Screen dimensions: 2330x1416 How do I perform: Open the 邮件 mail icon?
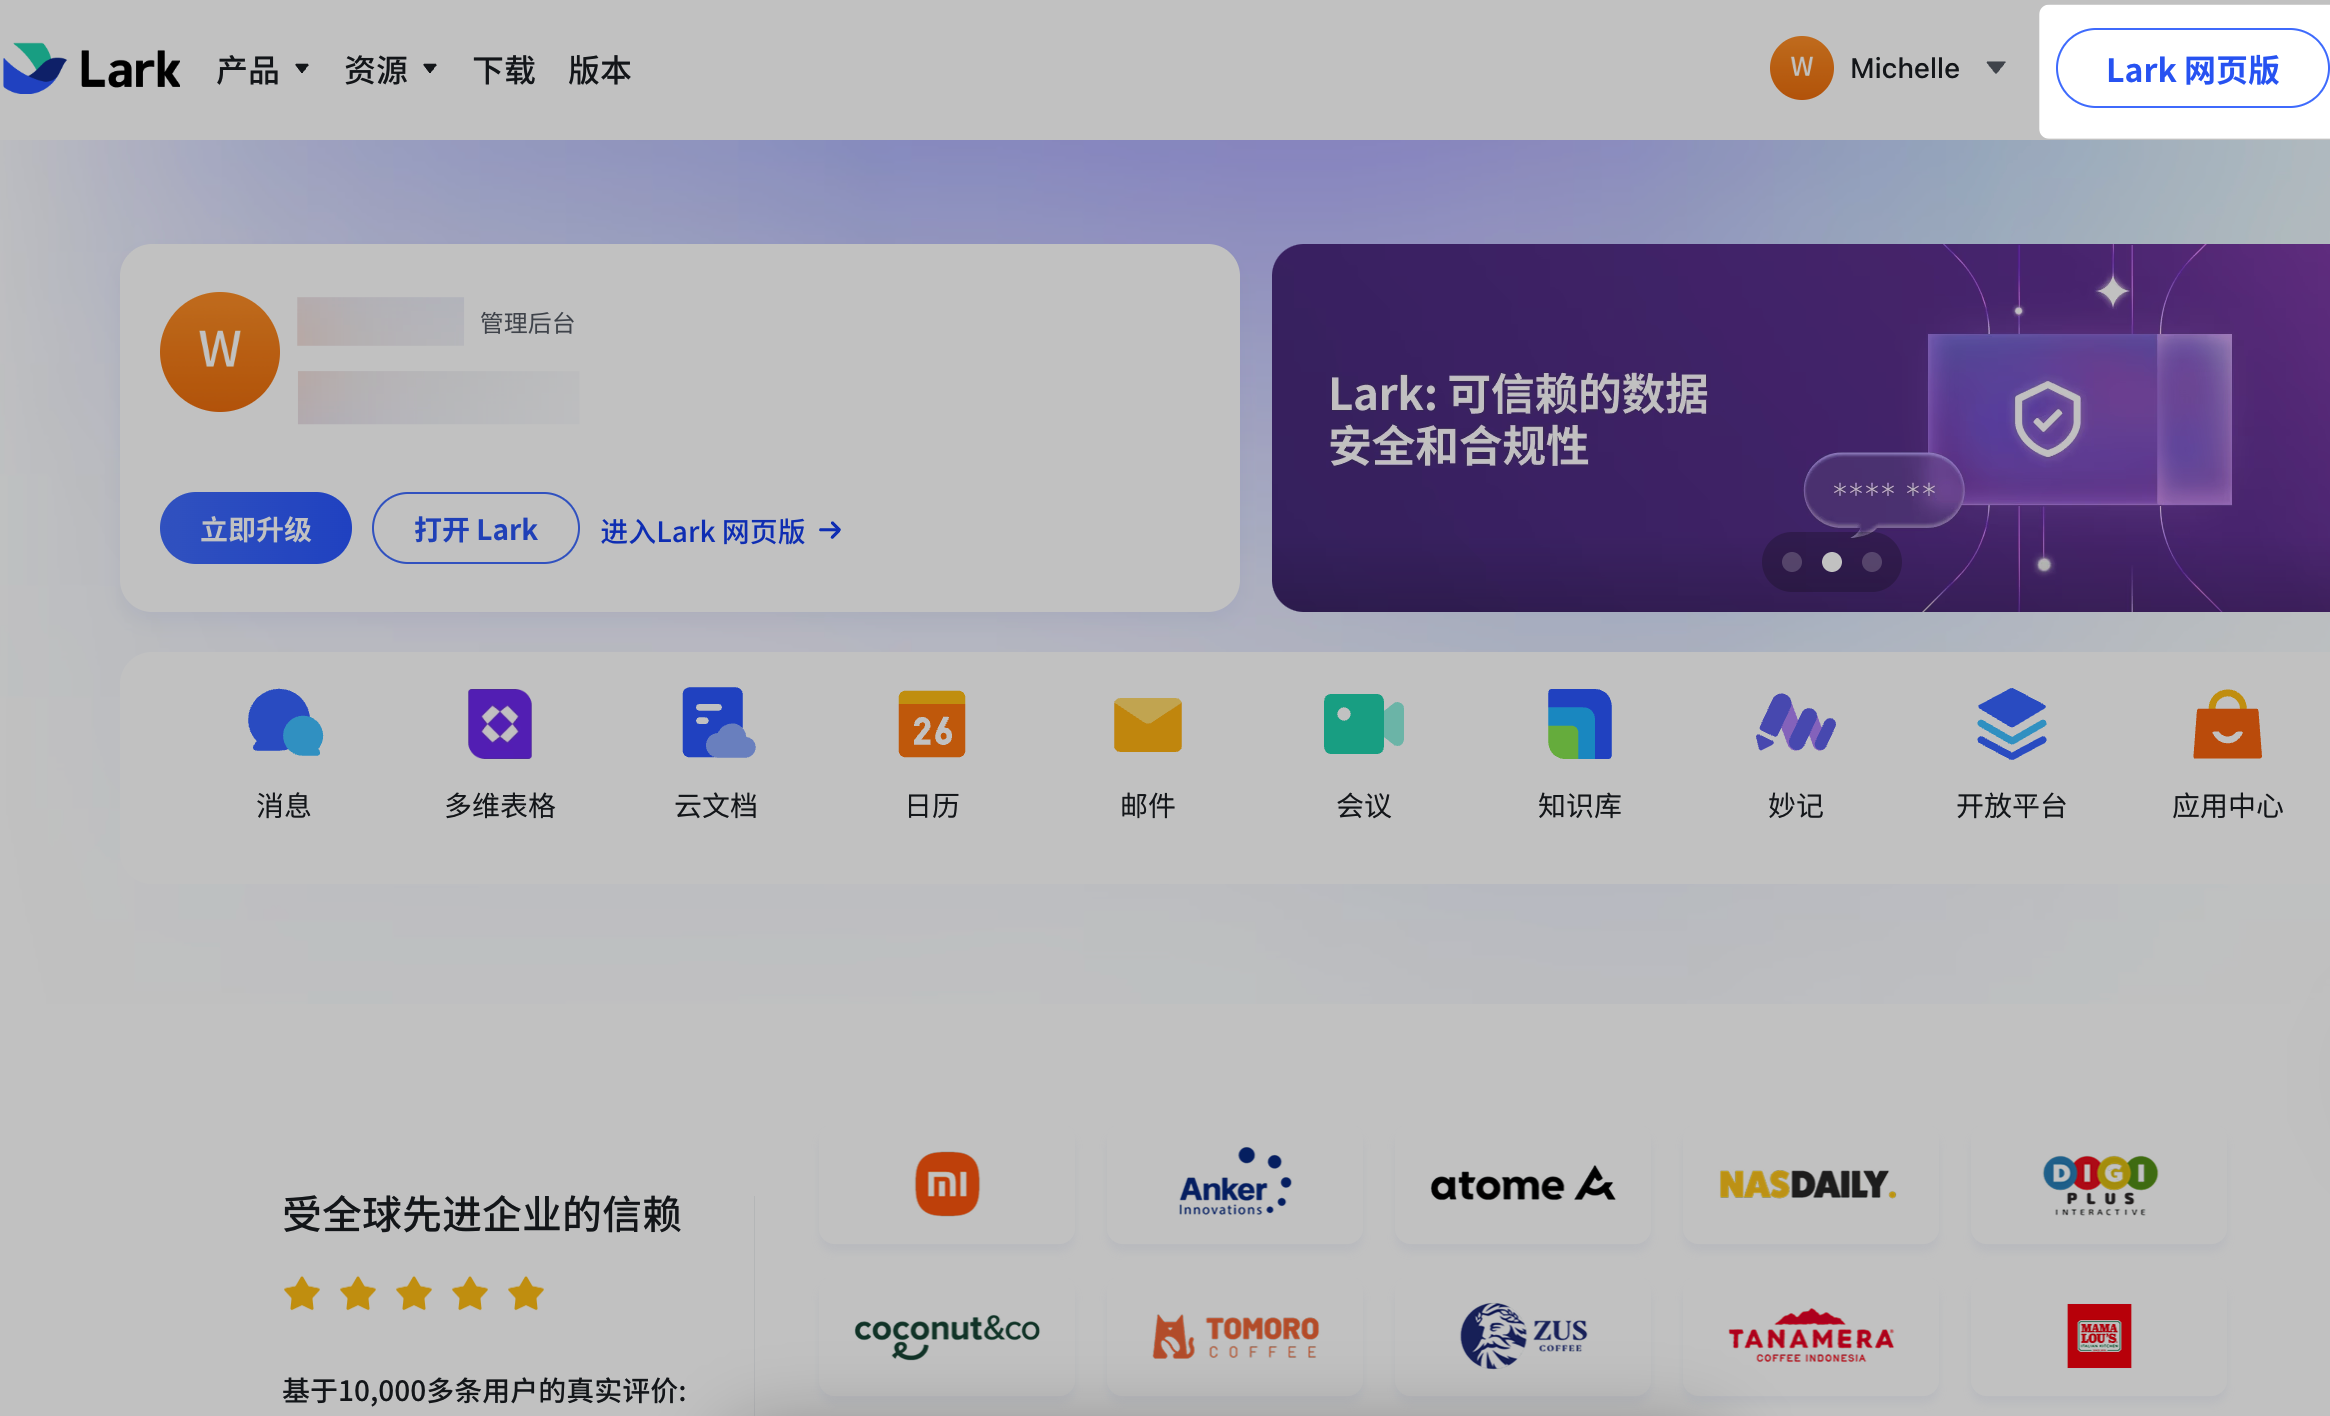pos(1148,724)
